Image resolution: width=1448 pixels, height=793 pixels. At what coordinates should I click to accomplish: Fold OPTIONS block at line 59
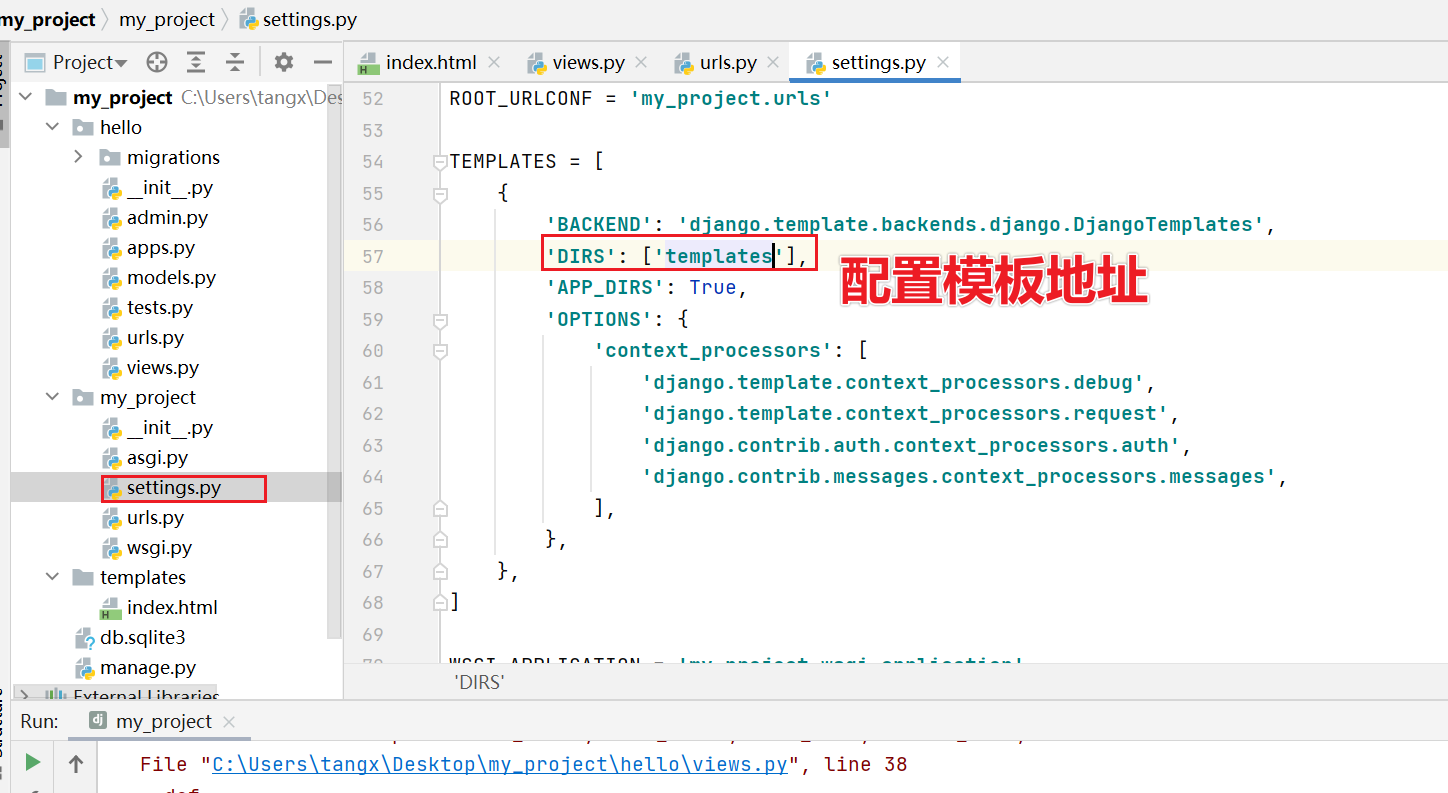(x=439, y=319)
